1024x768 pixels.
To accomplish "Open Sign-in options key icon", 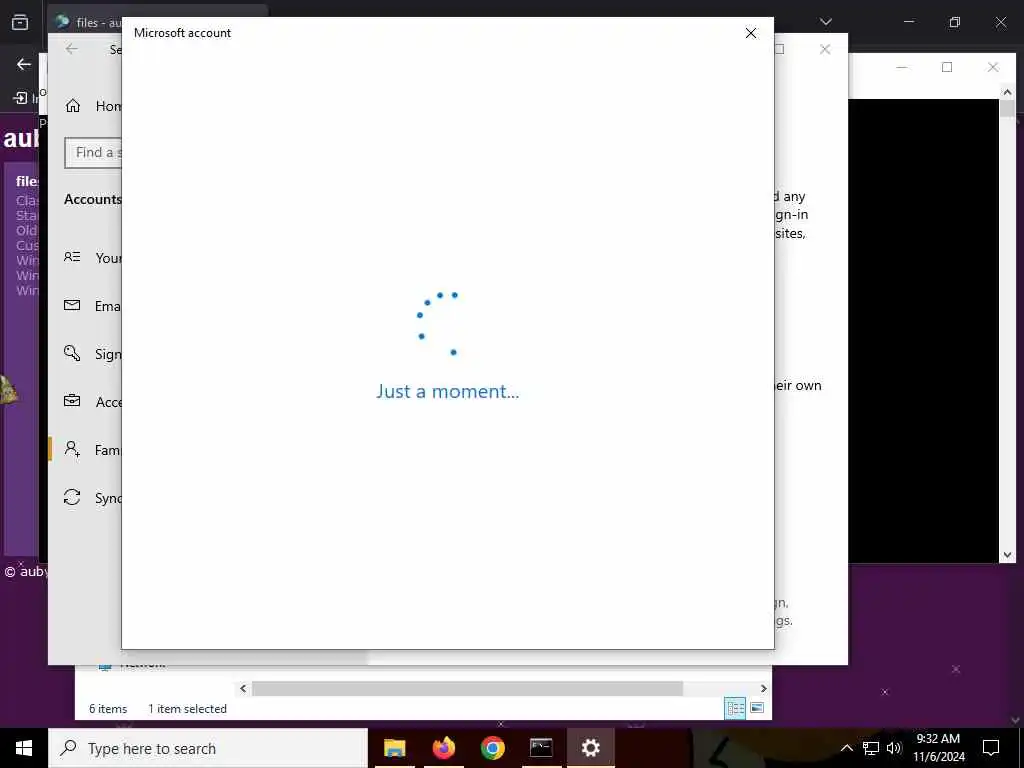I will (x=72, y=353).
